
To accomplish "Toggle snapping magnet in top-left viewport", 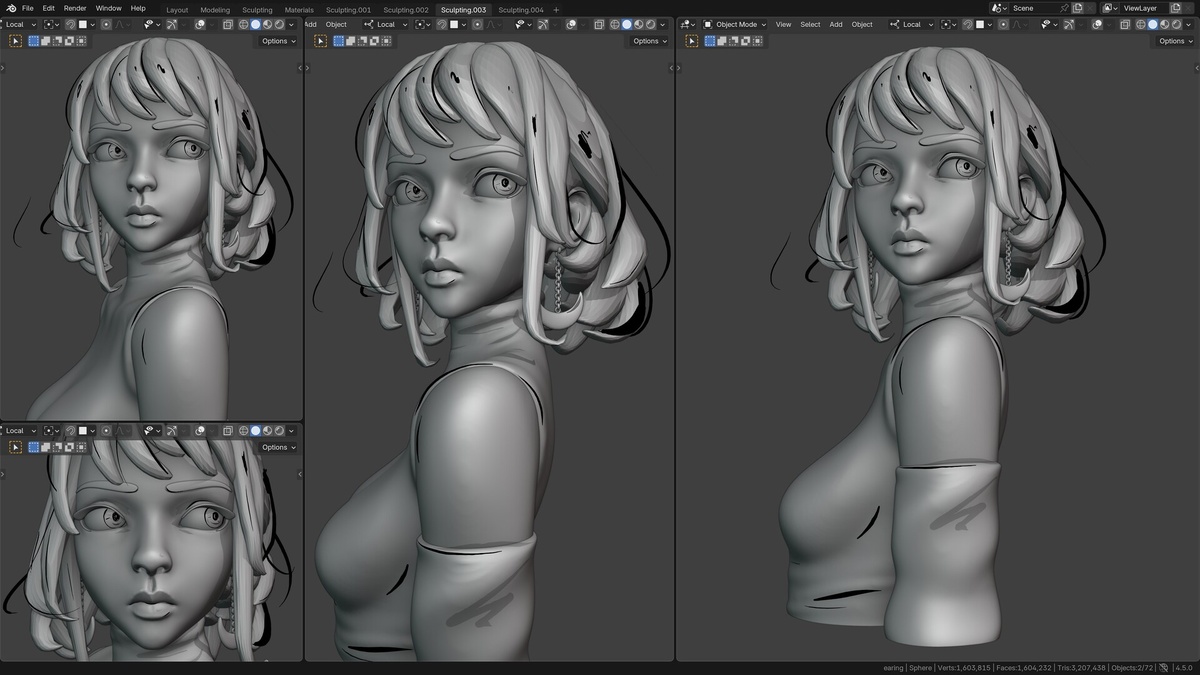I will click(70, 24).
